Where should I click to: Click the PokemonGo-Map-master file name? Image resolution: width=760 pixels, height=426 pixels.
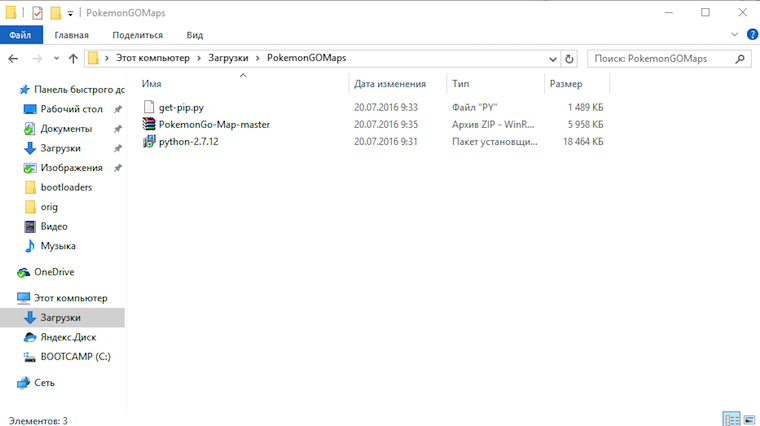pyautogui.click(x=214, y=125)
